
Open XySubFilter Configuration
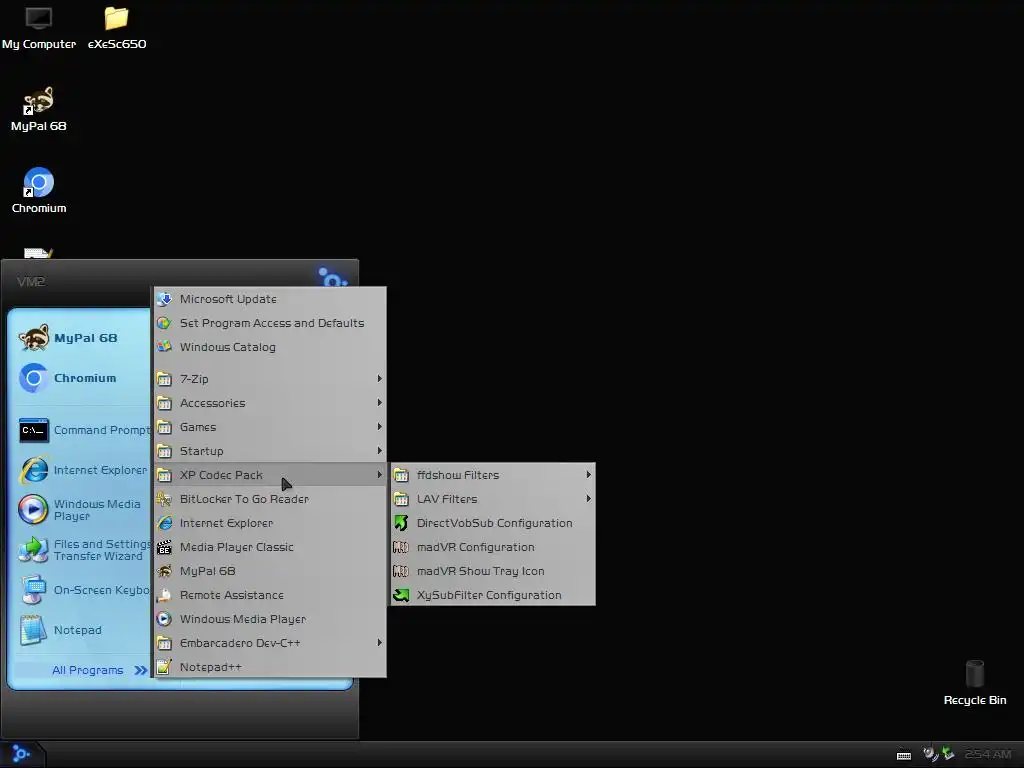[492, 595]
